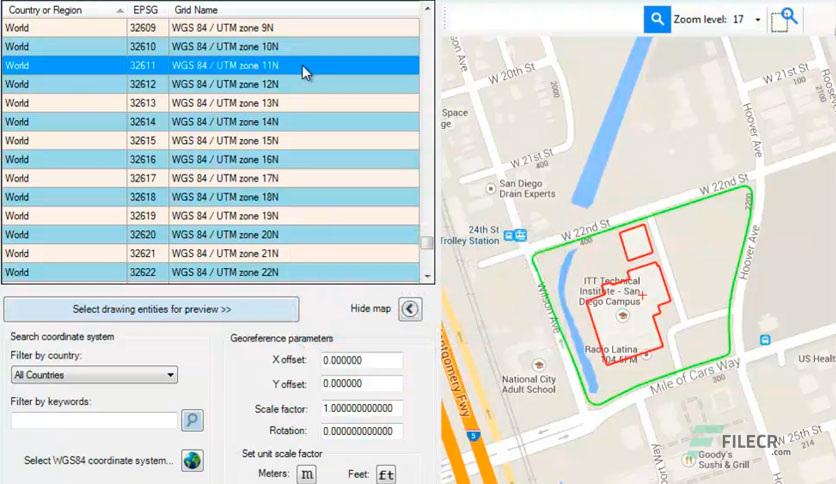
Task: Click the WGS84 globe icon
Action: pyautogui.click(x=192, y=460)
